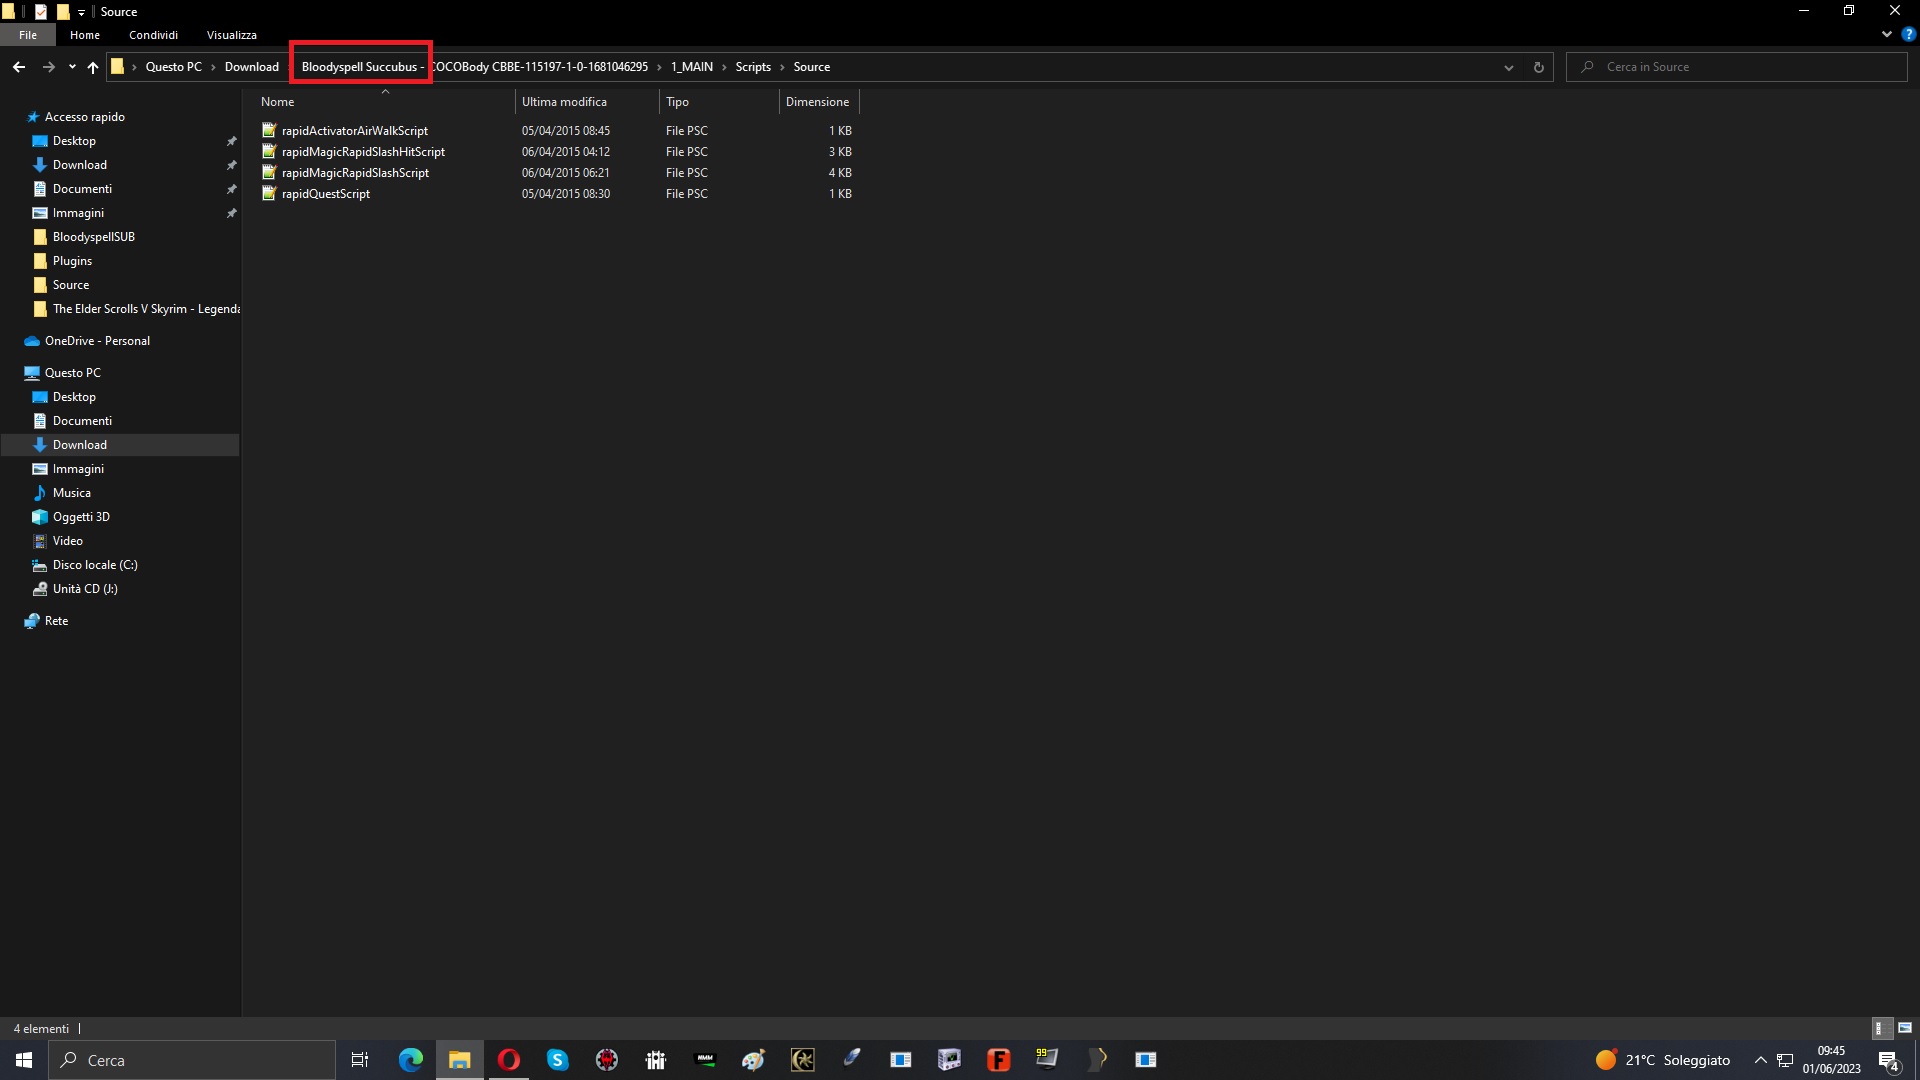Open Task View on the taskbar

pos(360,1060)
